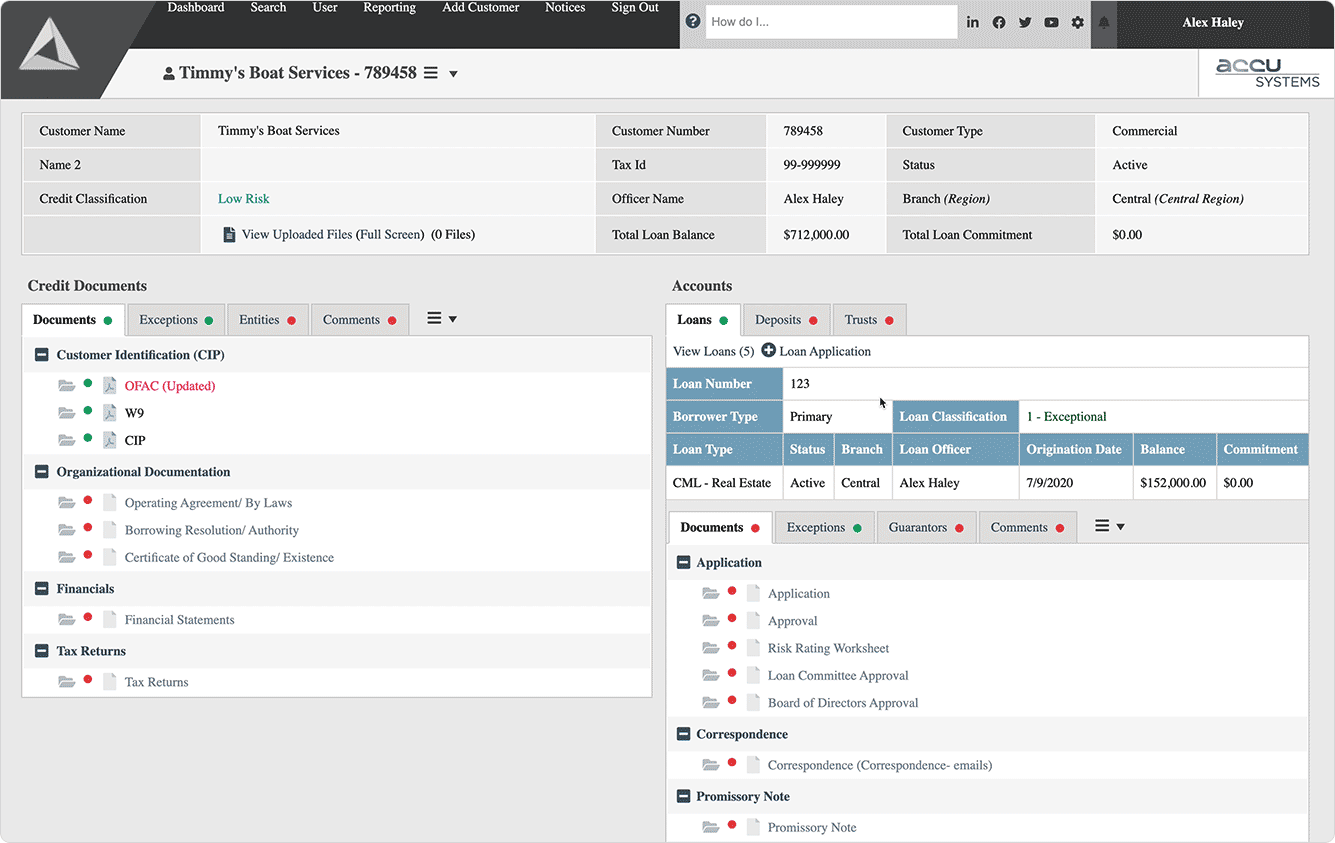Click the How do I search field
This screenshot has width=1335, height=843.
click(831, 22)
